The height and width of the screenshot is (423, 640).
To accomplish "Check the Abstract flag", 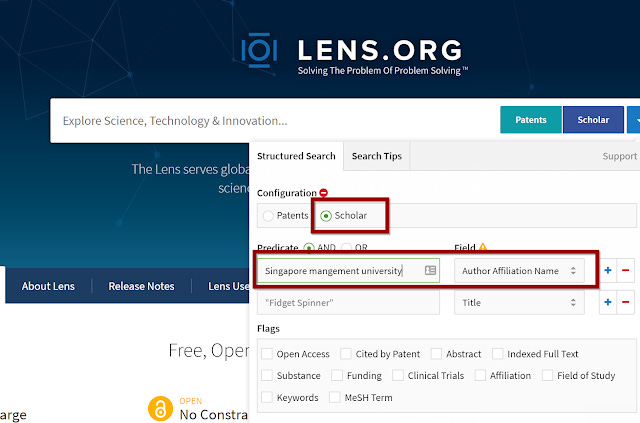I will tap(436, 354).
